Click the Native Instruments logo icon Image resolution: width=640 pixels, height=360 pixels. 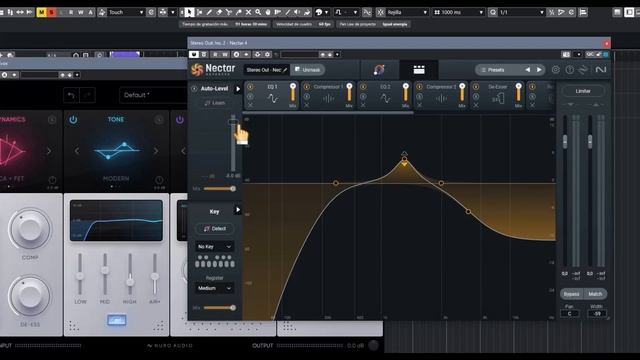601,70
